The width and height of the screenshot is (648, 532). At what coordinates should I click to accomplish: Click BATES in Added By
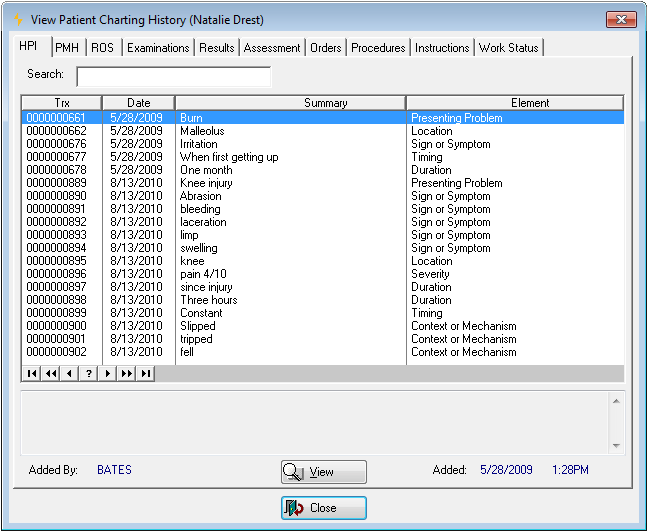click(114, 470)
